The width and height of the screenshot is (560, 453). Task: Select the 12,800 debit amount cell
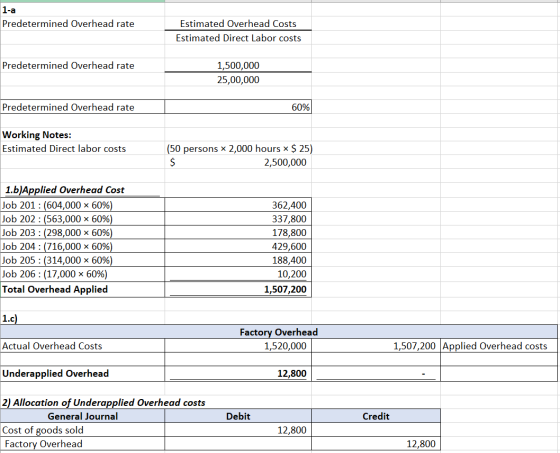coord(238,430)
